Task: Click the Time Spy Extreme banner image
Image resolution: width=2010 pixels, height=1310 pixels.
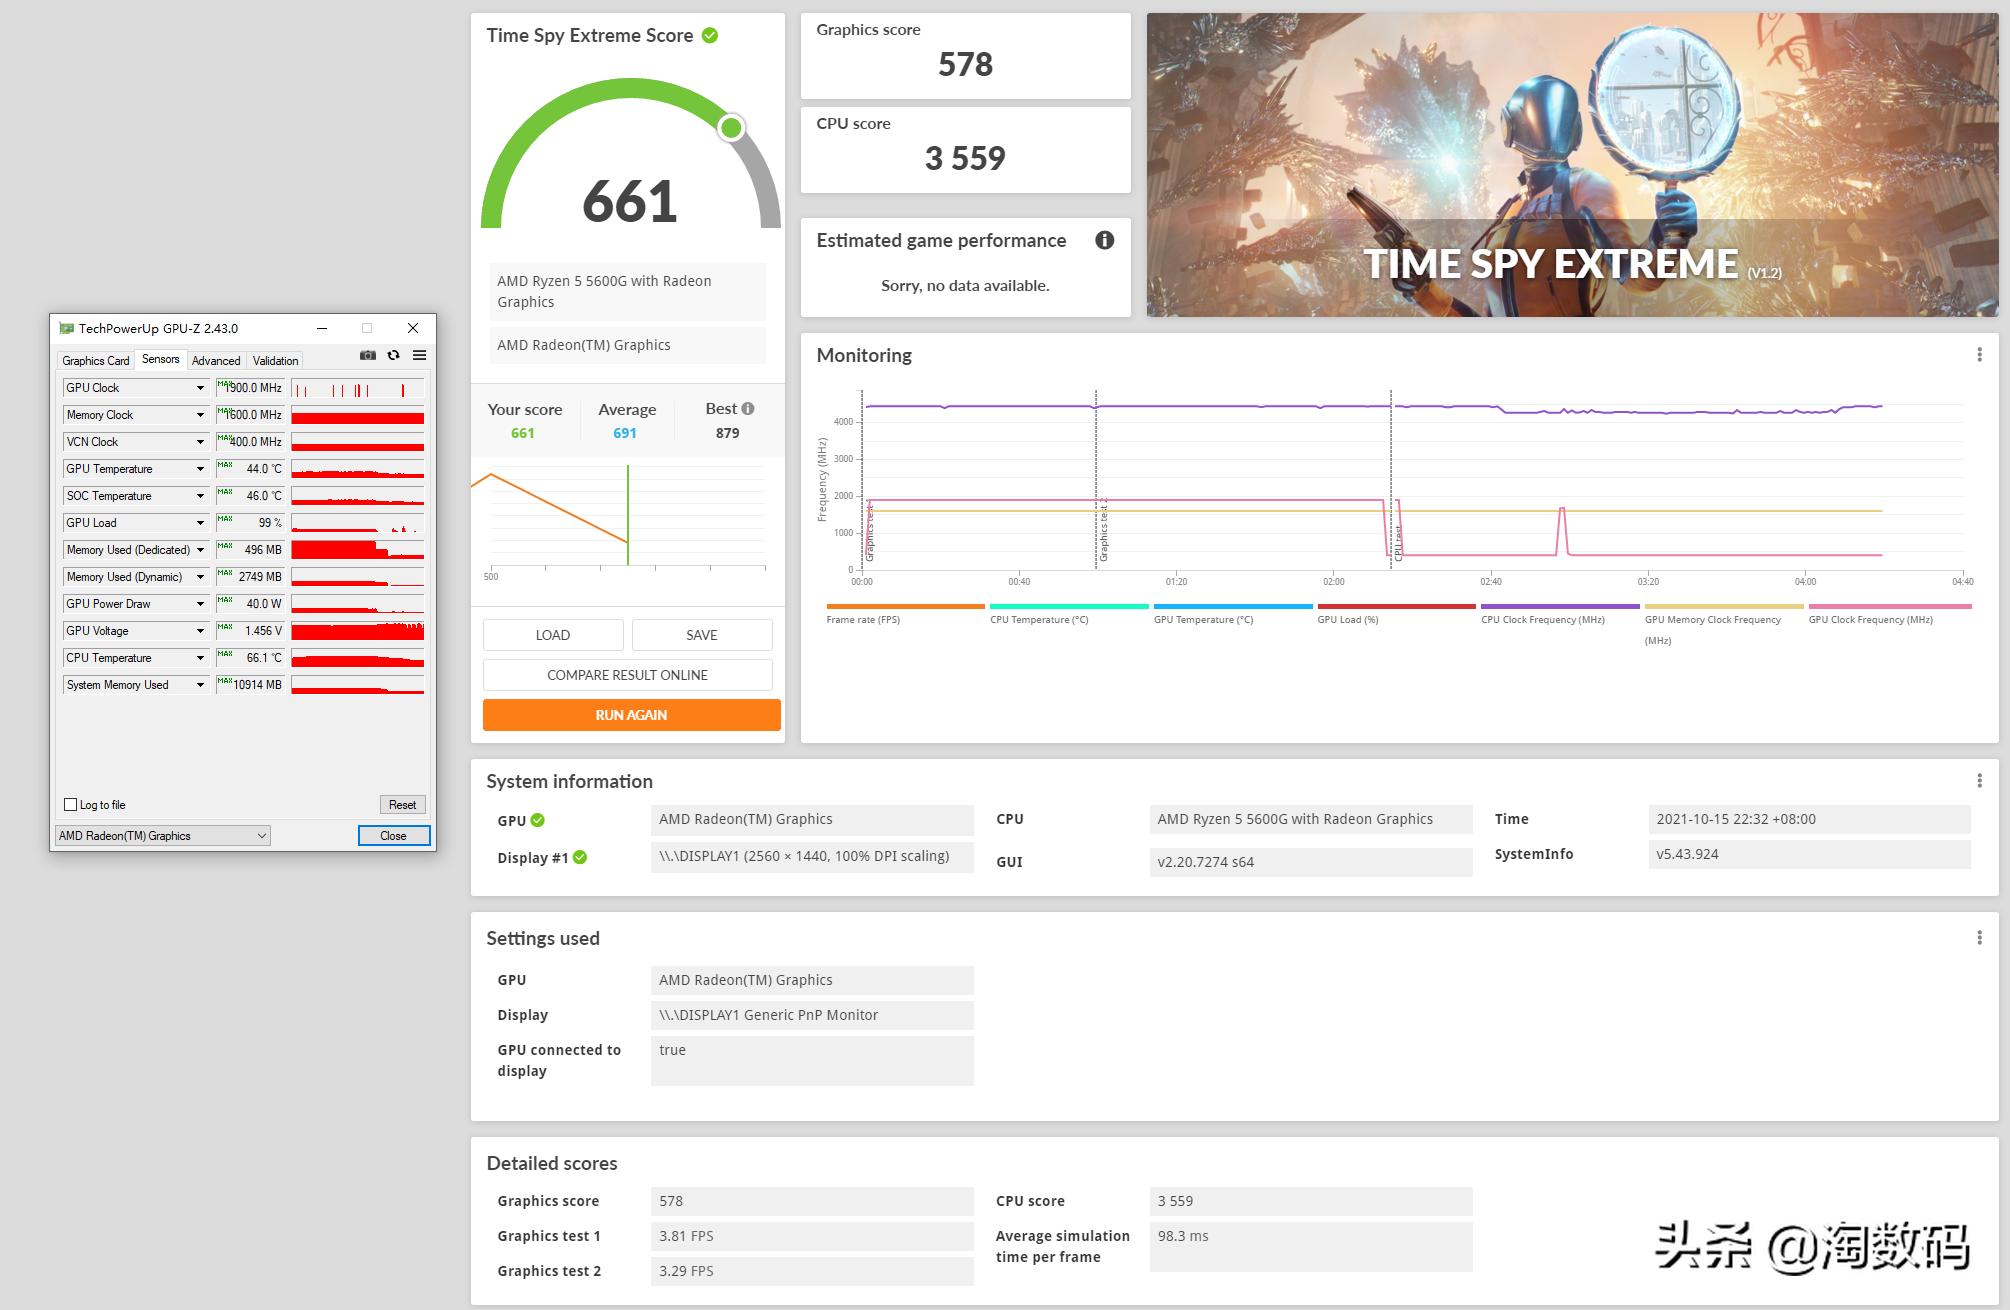Action: 1571,165
